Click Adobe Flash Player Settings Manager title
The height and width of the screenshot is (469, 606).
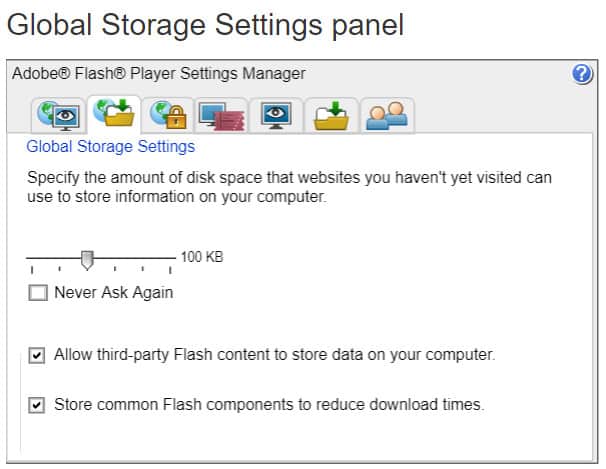pos(159,73)
